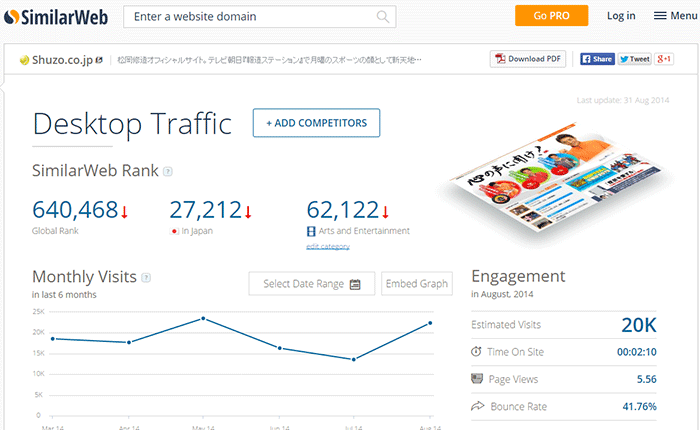Click the Estimated Visits 20K value
The height and width of the screenshot is (430, 700).
pyautogui.click(x=639, y=325)
